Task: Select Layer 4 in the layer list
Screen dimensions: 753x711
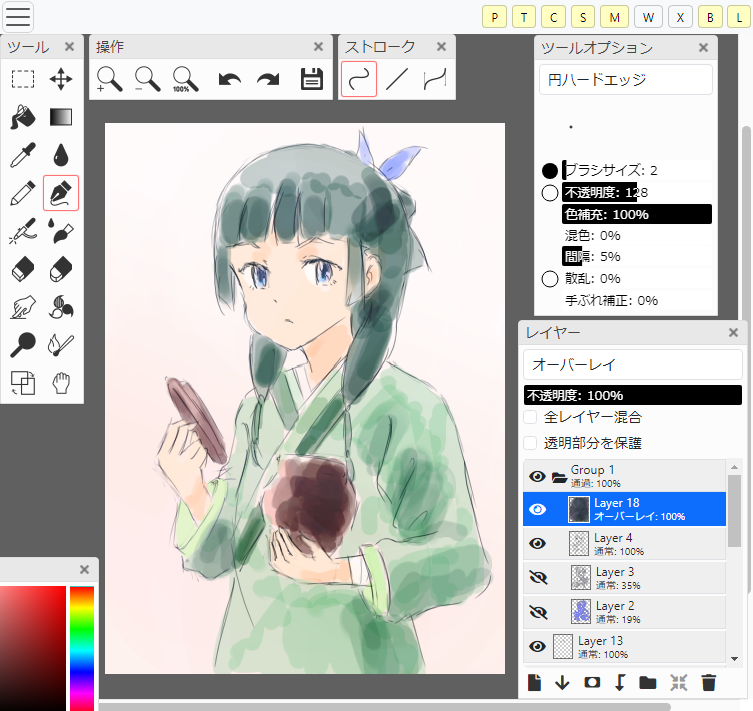Action: coord(624,543)
